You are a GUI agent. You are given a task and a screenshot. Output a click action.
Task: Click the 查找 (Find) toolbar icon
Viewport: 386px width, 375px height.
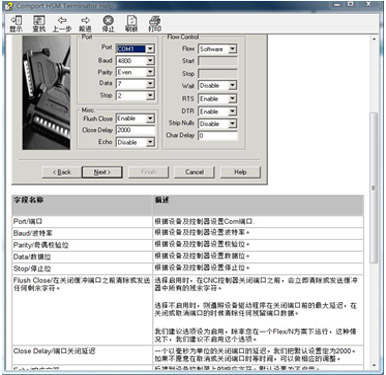[x=39, y=24]
